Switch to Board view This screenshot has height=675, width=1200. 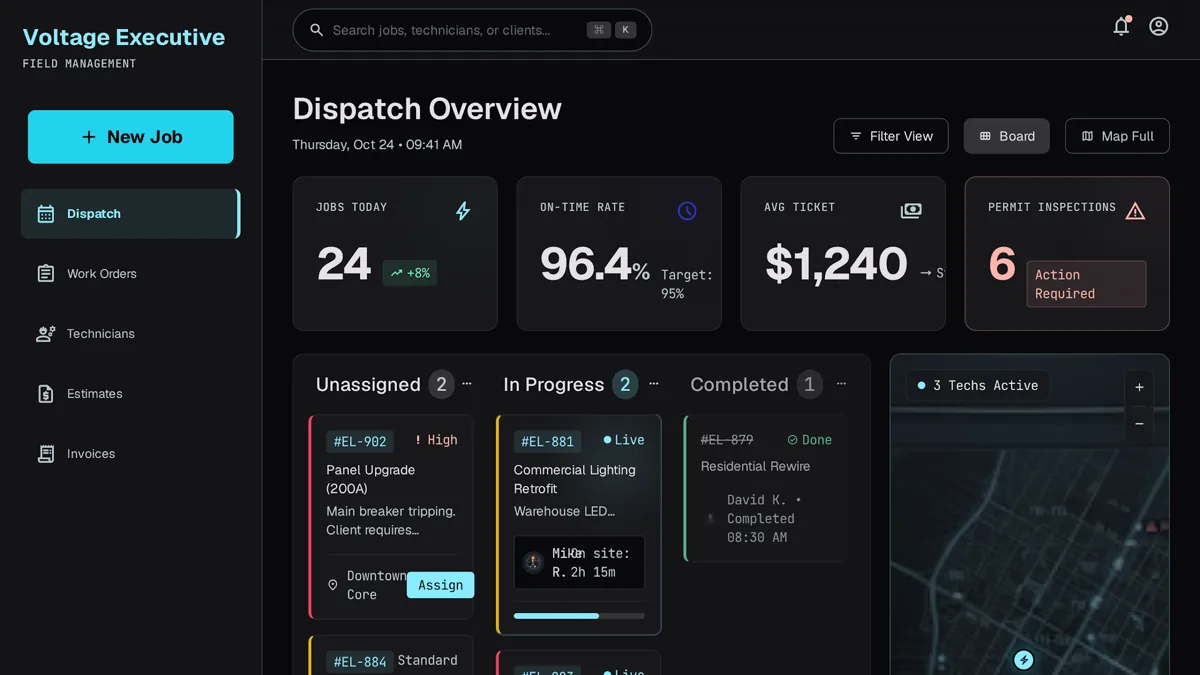[x=1007, y=136]
